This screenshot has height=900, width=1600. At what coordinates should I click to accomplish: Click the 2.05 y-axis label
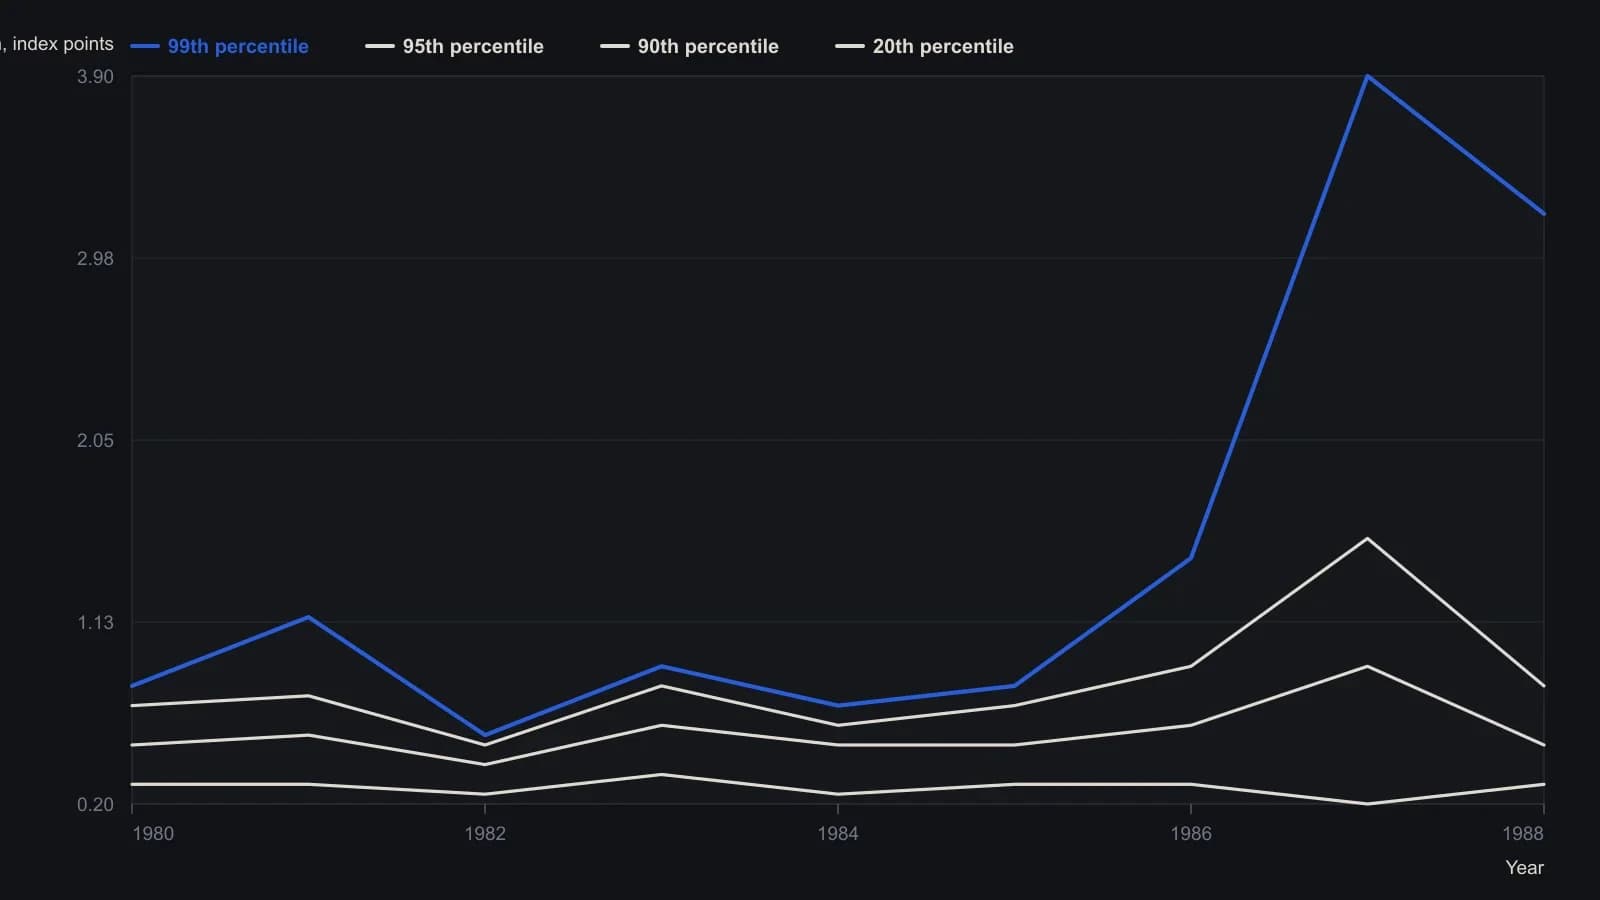click(x=95, y=441)
